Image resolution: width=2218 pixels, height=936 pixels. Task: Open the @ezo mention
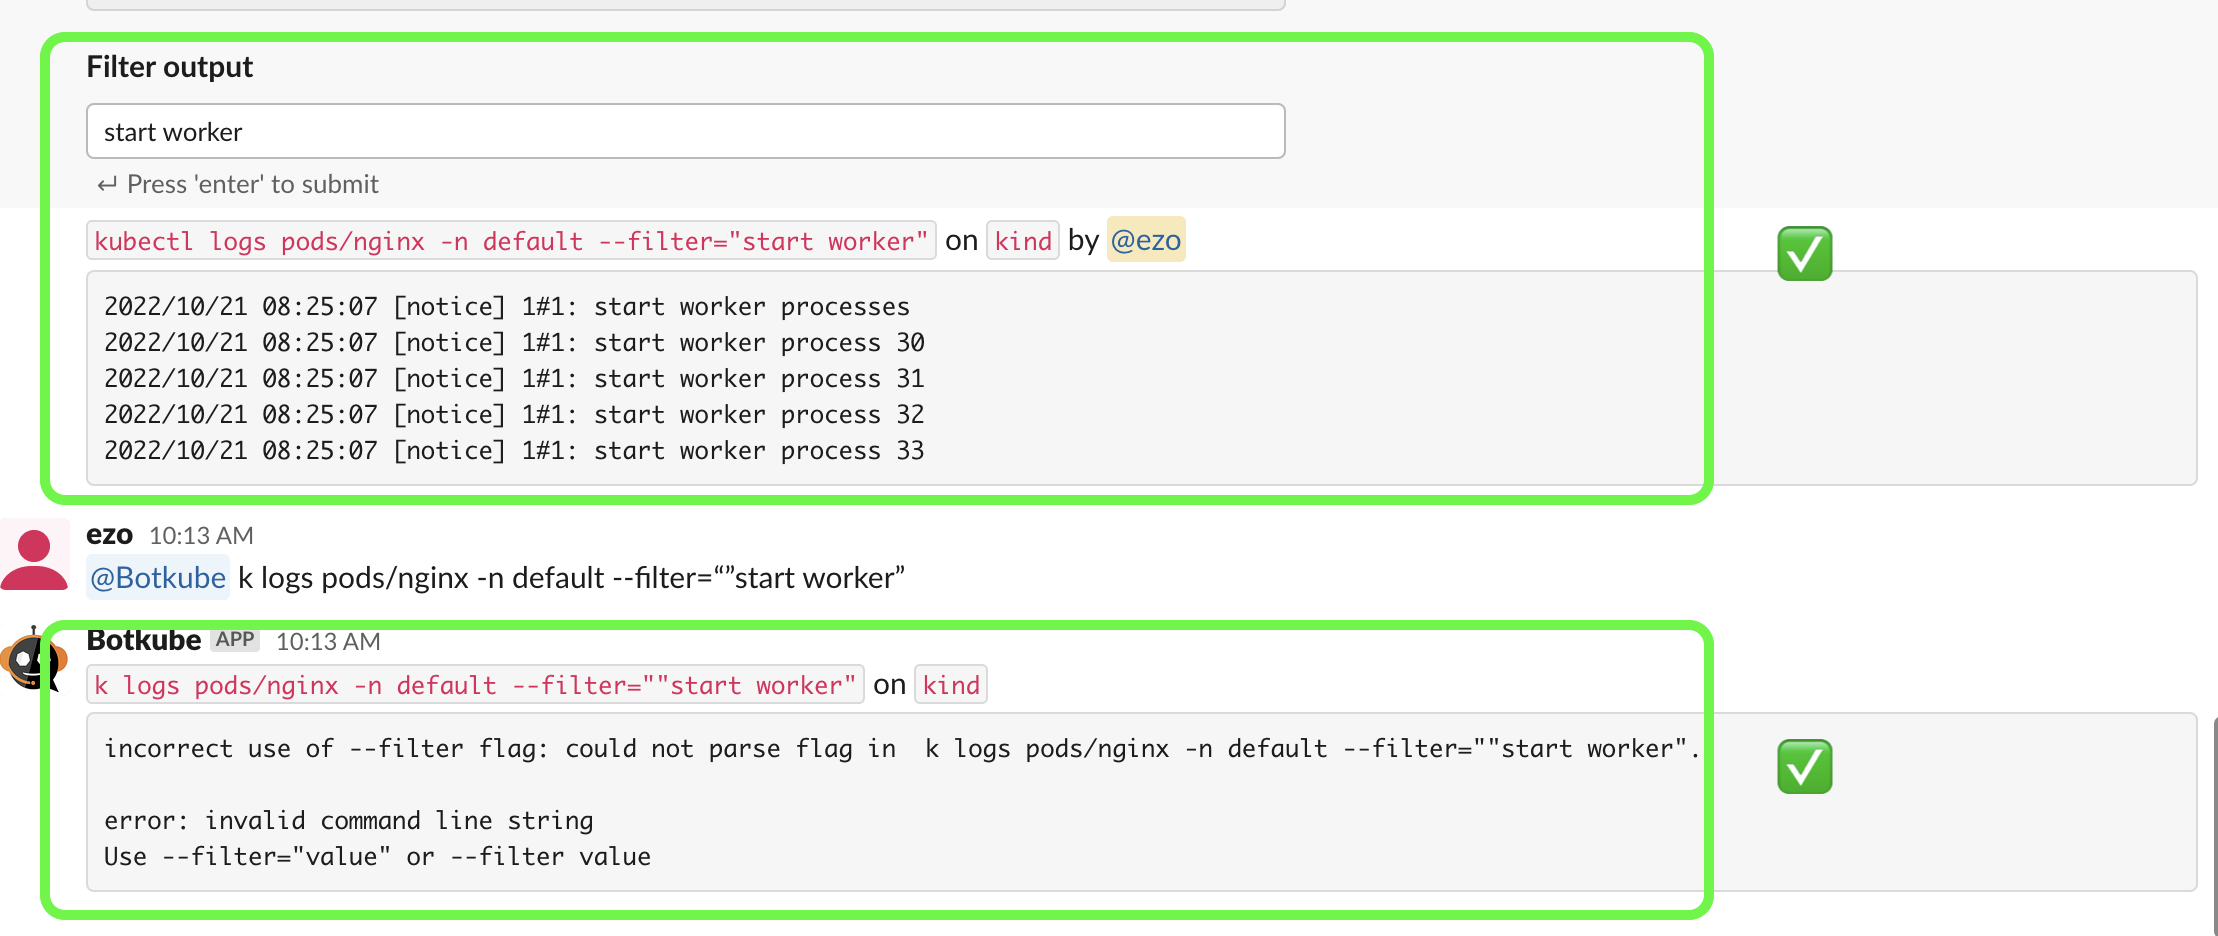(1146, 240)
